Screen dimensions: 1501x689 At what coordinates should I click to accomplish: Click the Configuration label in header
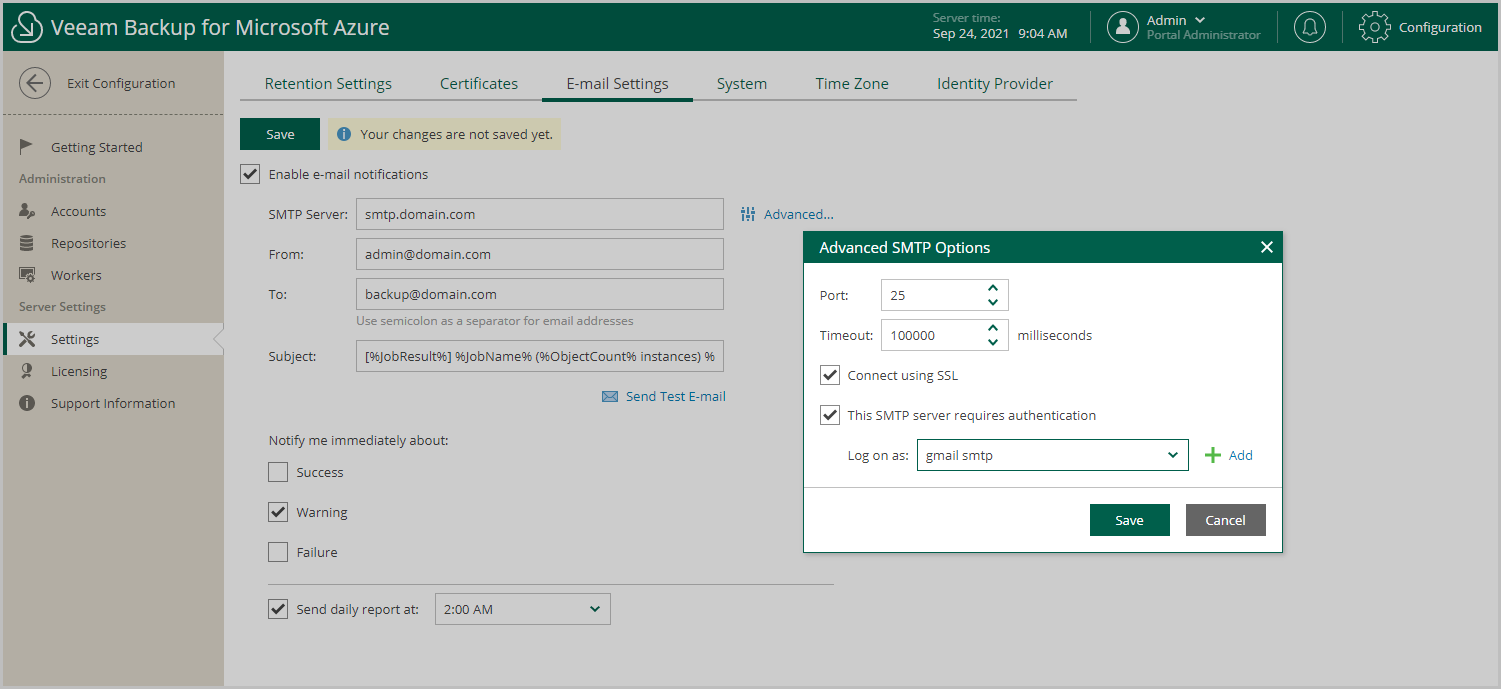pos(1440,28)
